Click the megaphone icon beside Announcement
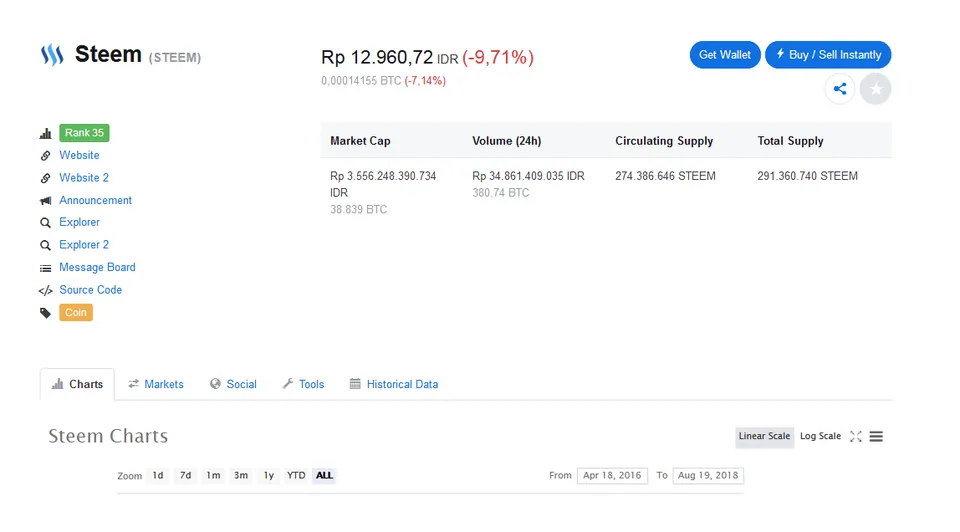The image size is (960, 532). (45, 201)
